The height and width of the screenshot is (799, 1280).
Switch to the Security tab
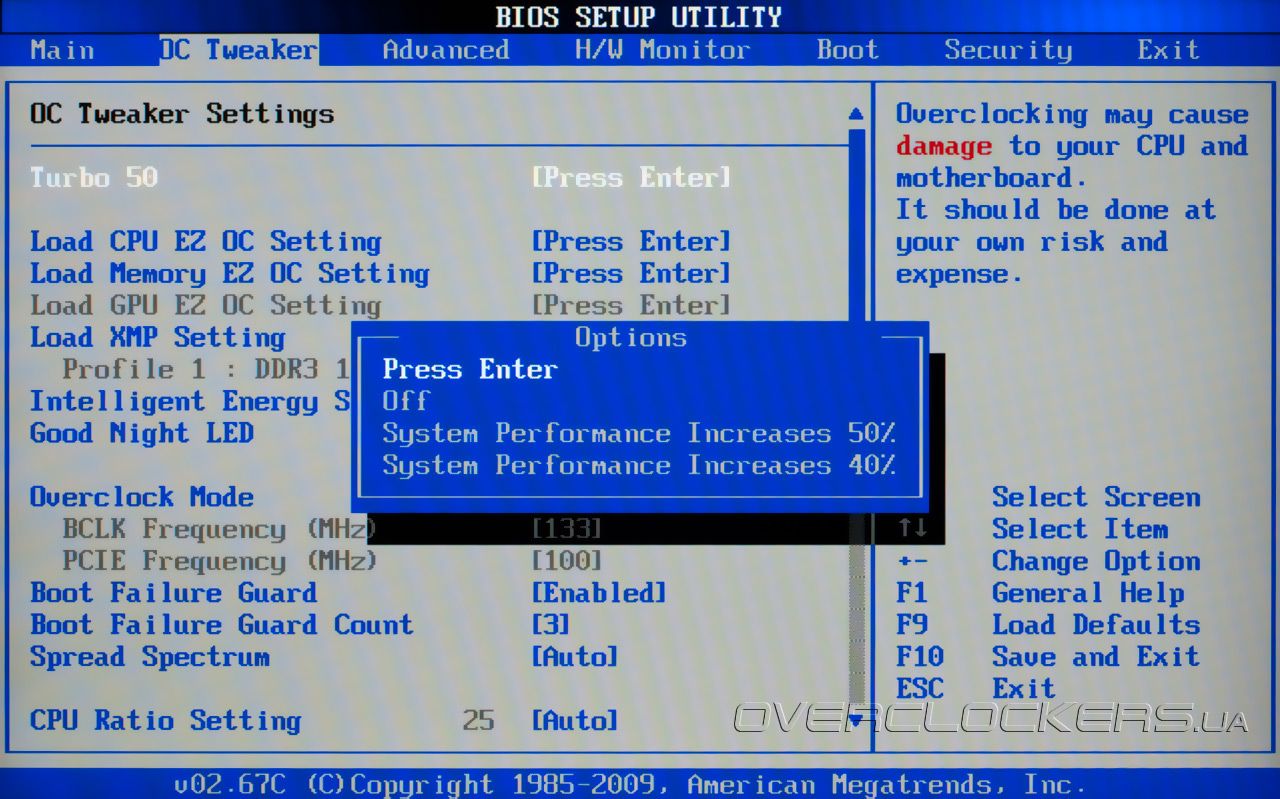(1008, 50)
